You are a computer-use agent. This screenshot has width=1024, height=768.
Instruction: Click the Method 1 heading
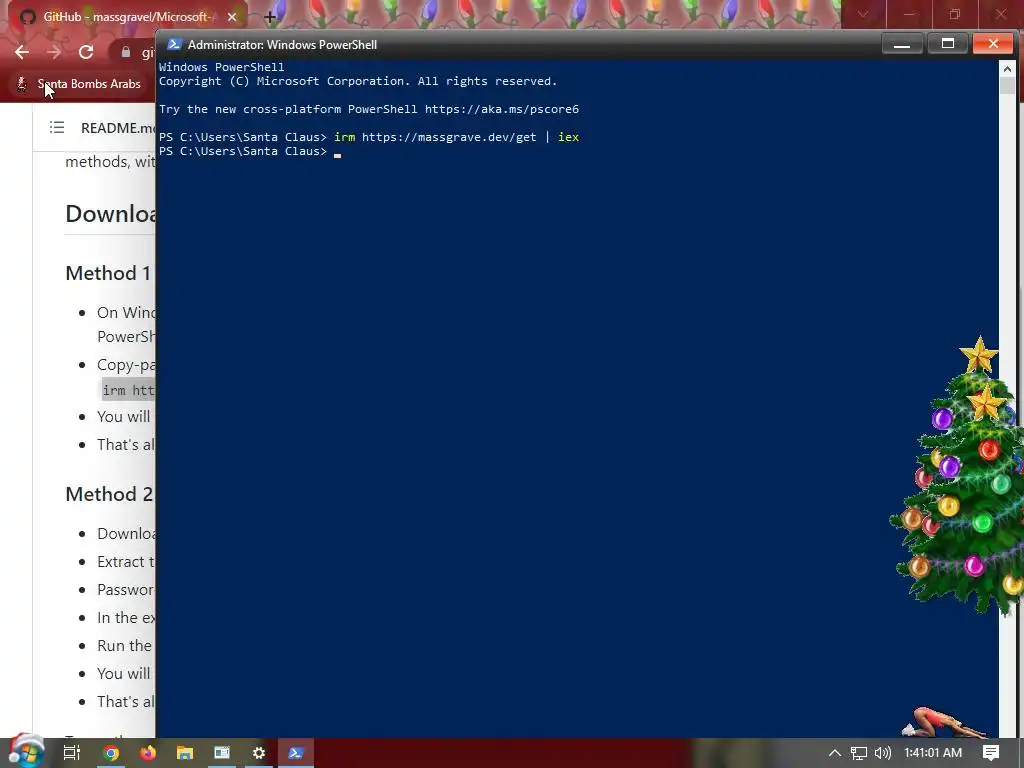point(108,273)
